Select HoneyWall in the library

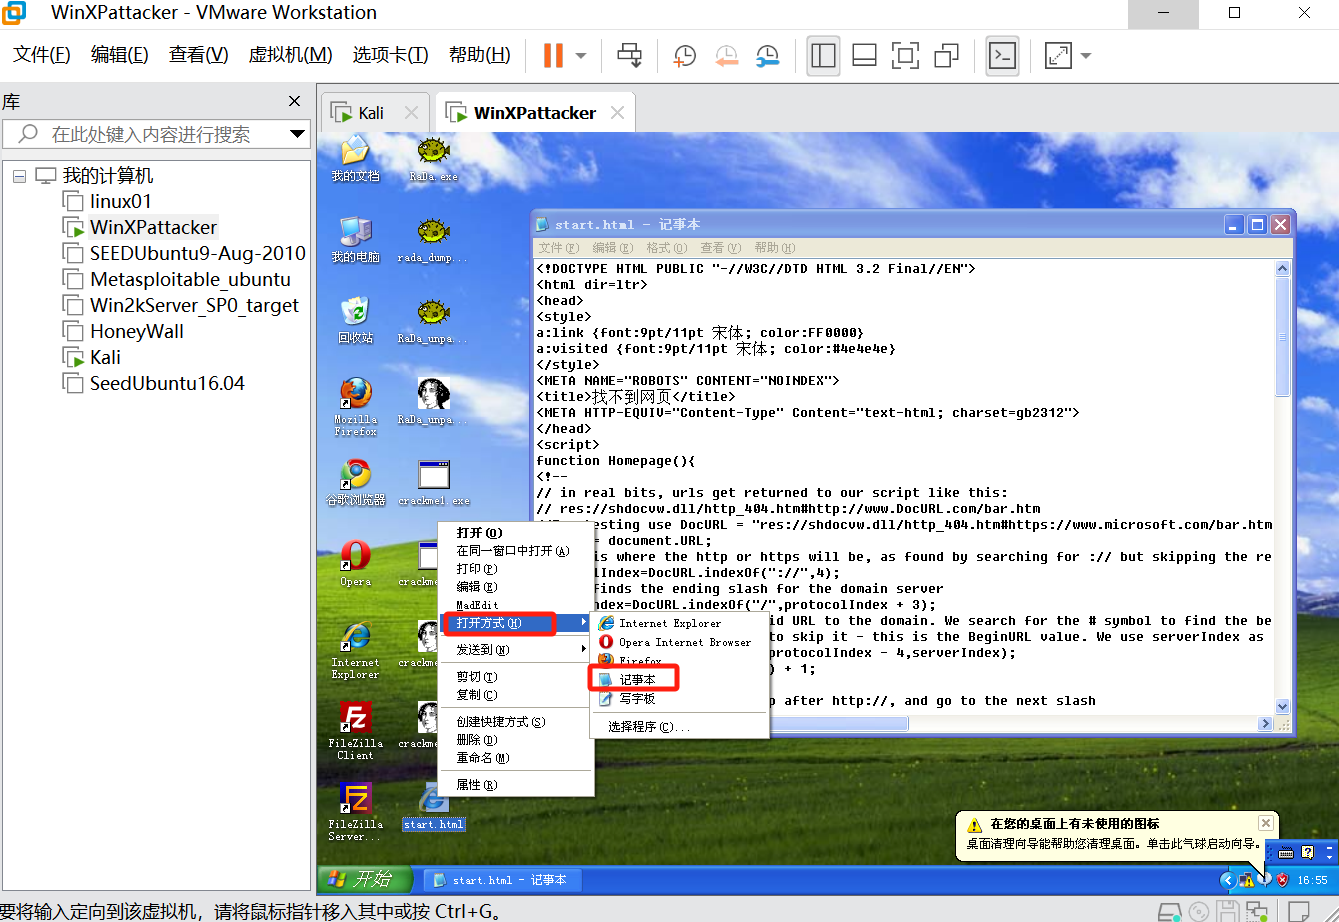pyautogui.click(x=137, y=331)
